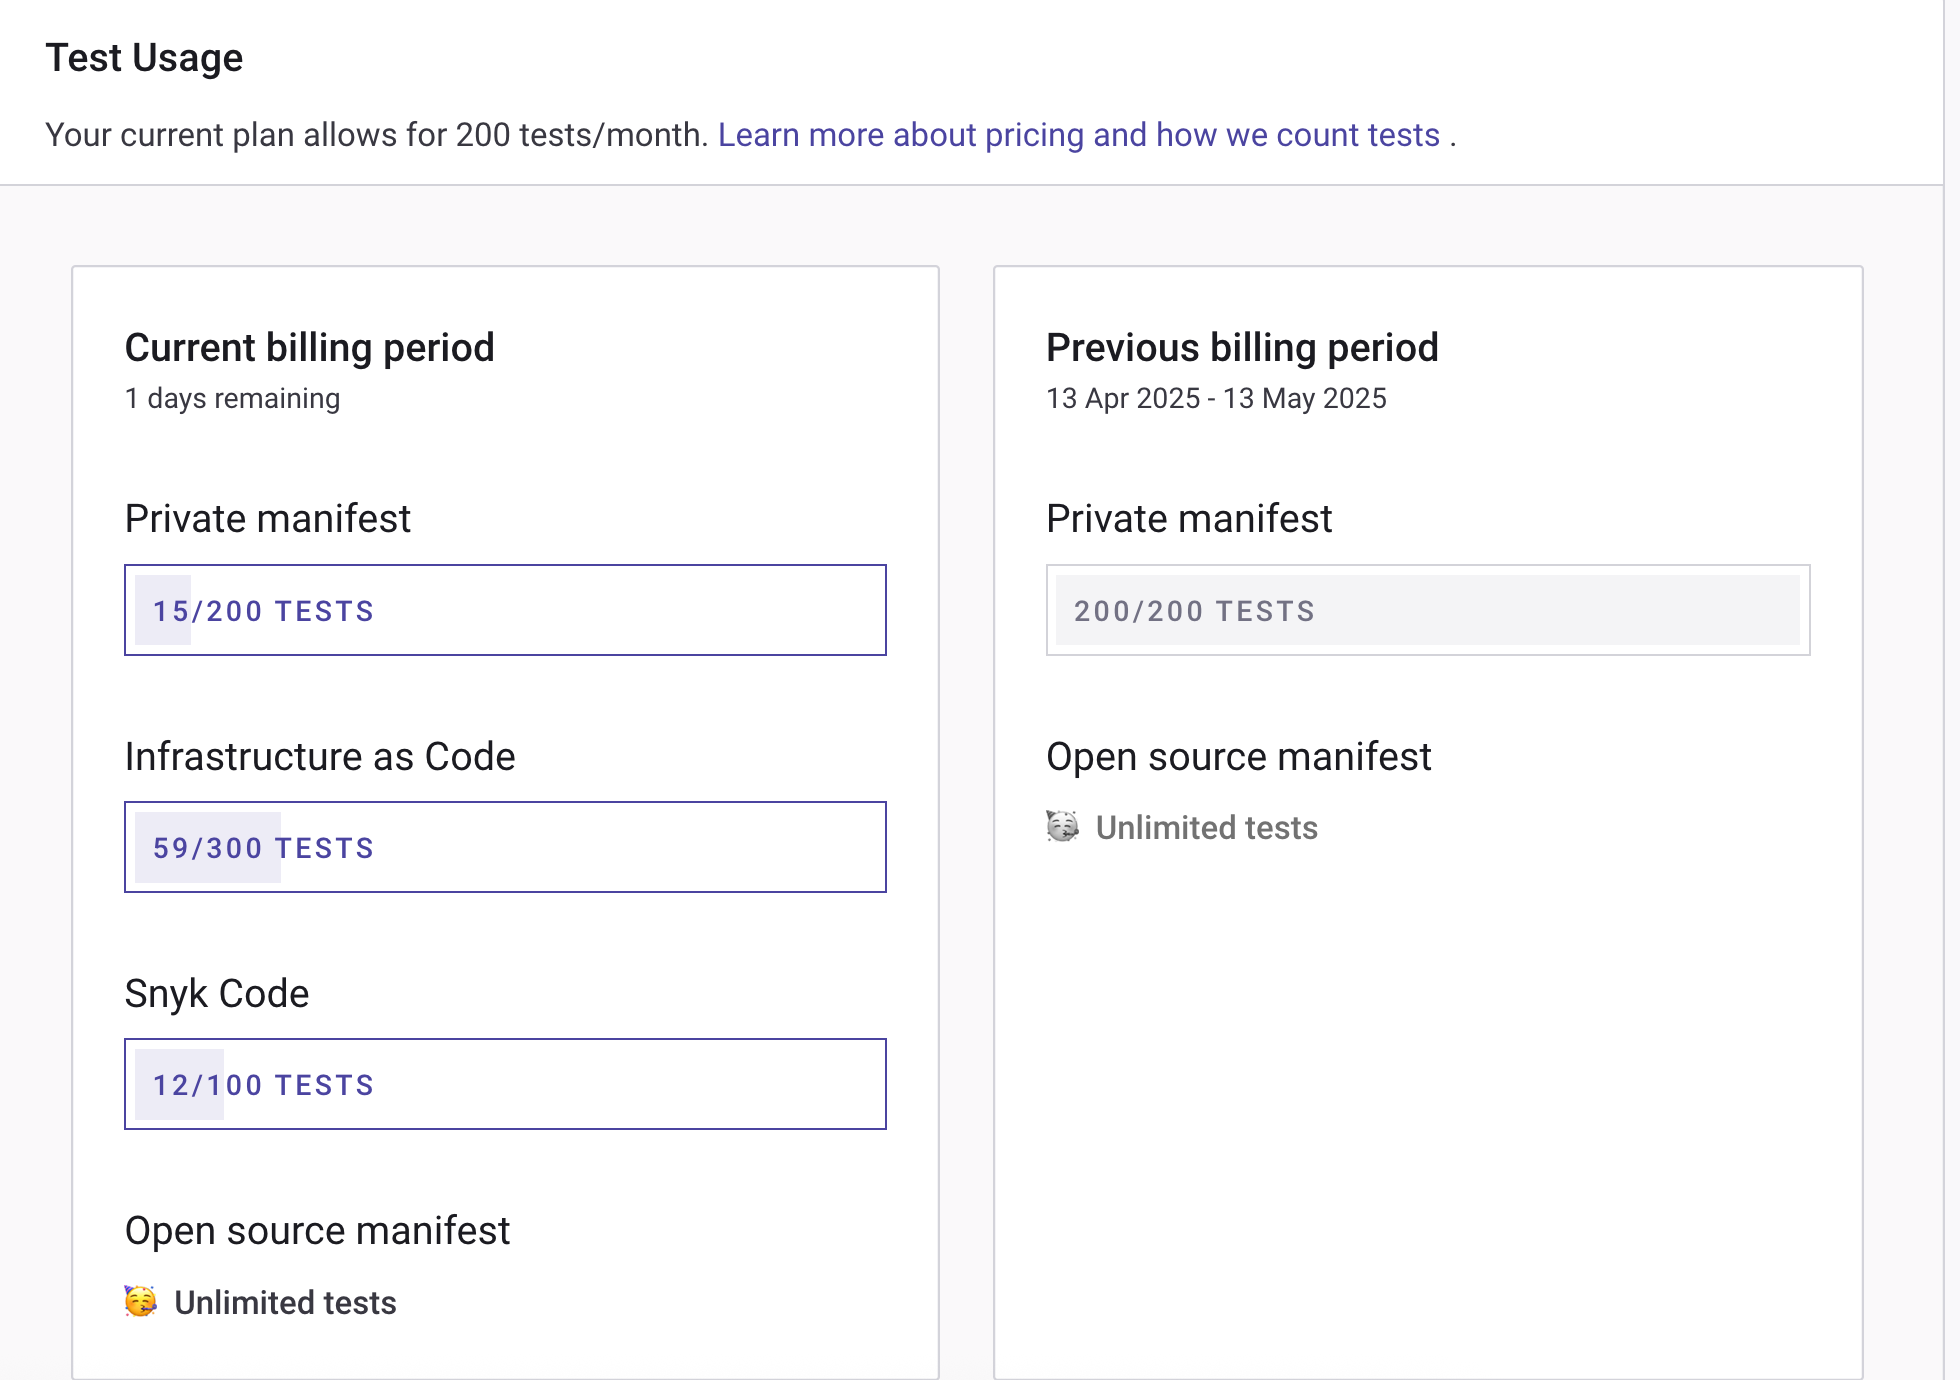Image resolution: width=1960 pixels, height=1380 pixels.
Task: Click the previous period 200/200 tests bar
Action: pyautogui.click(x=1427, y=610)
